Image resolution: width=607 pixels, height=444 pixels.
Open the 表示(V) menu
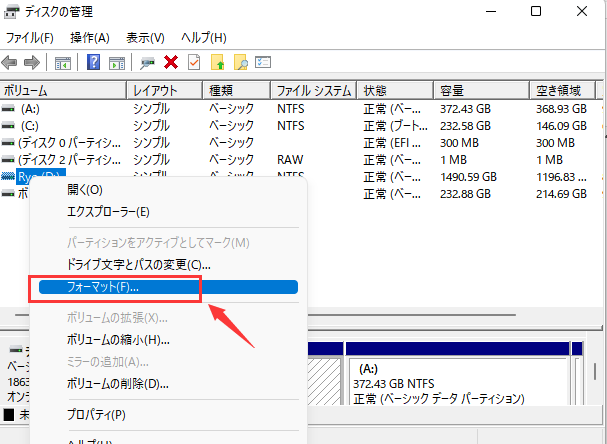pyautogui.click(x=145, y=38)
